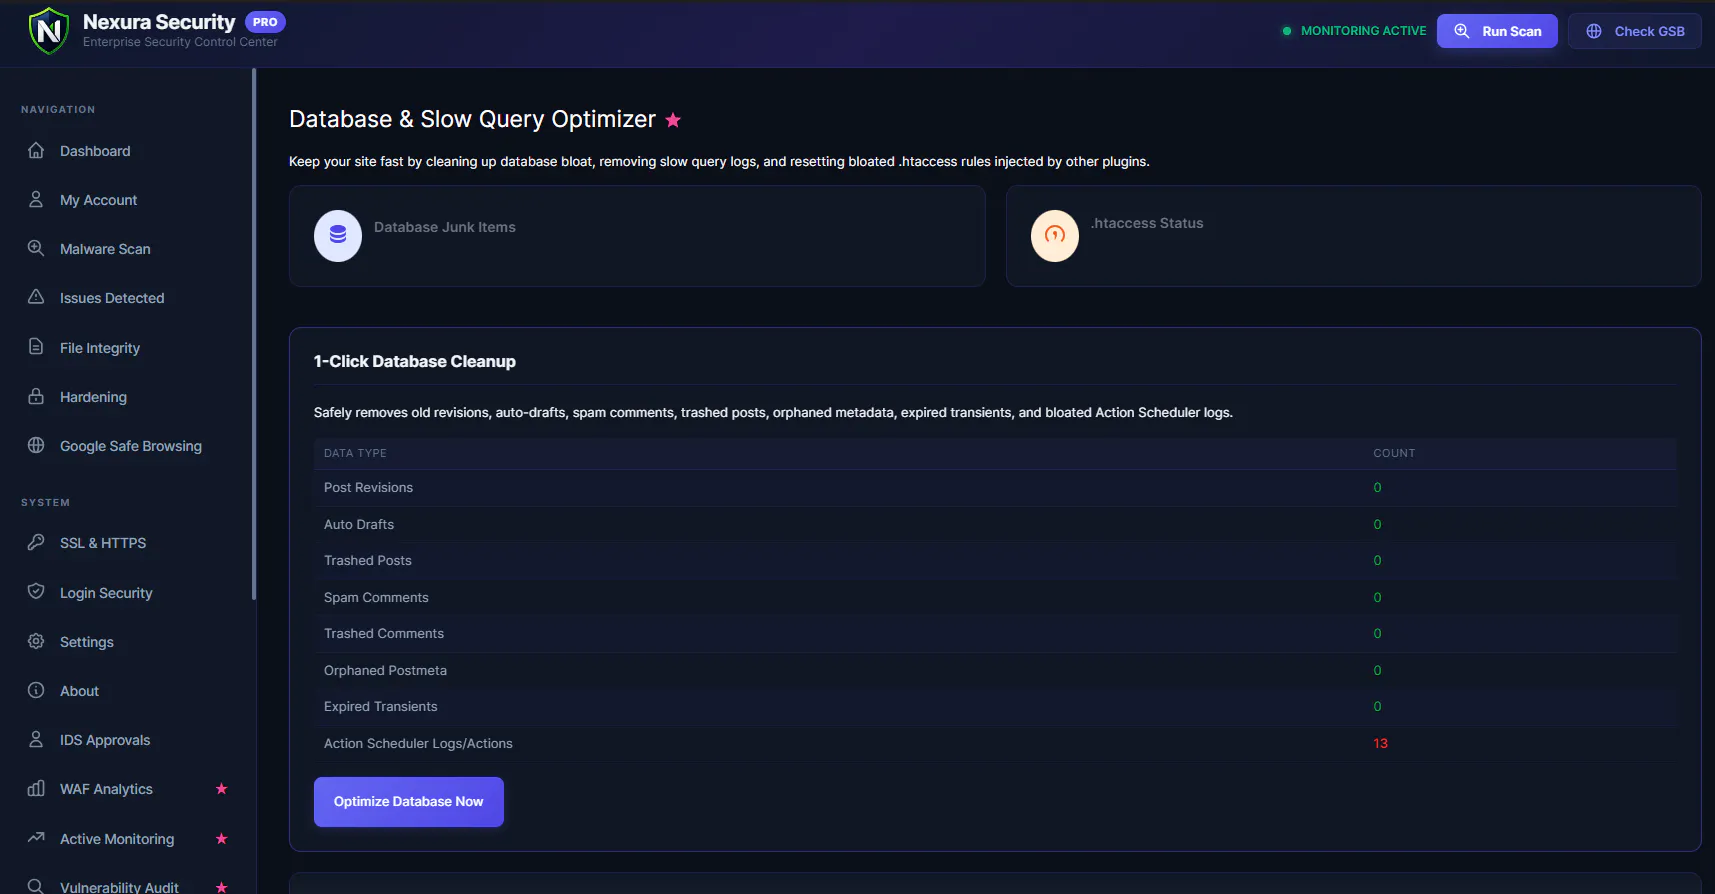This screenshot has height=894, width=1715.
Task: Click the Auto Drafts row label
Action: 359,525
